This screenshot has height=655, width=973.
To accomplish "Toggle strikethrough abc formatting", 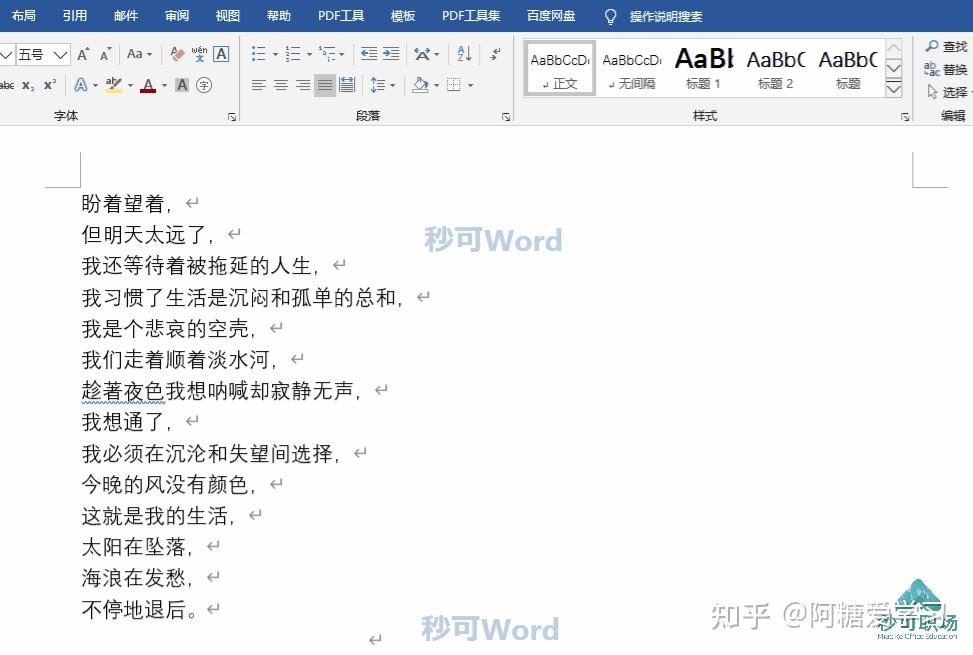I will [7, 85].
